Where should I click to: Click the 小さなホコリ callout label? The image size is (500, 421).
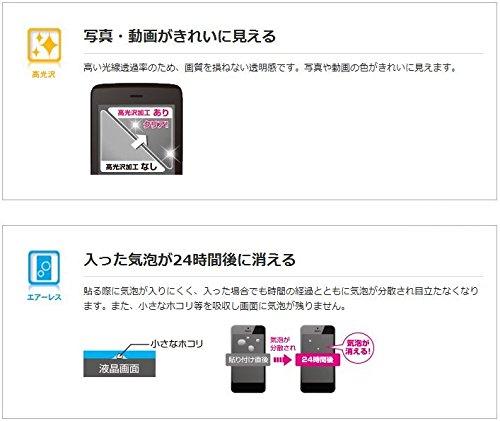point(176,344)
